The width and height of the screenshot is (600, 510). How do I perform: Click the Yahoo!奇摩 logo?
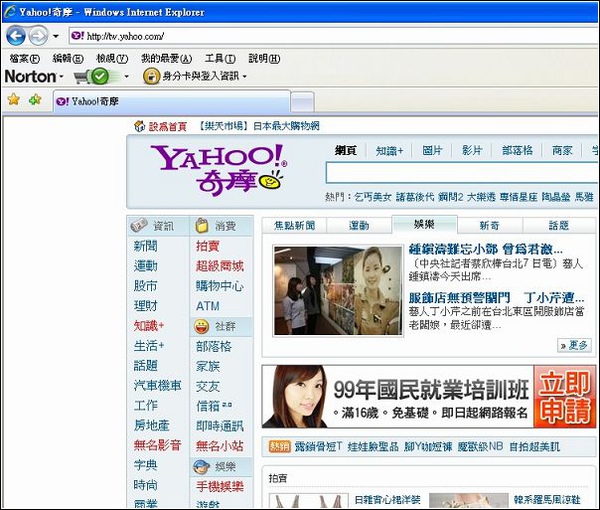click(217, 167)
